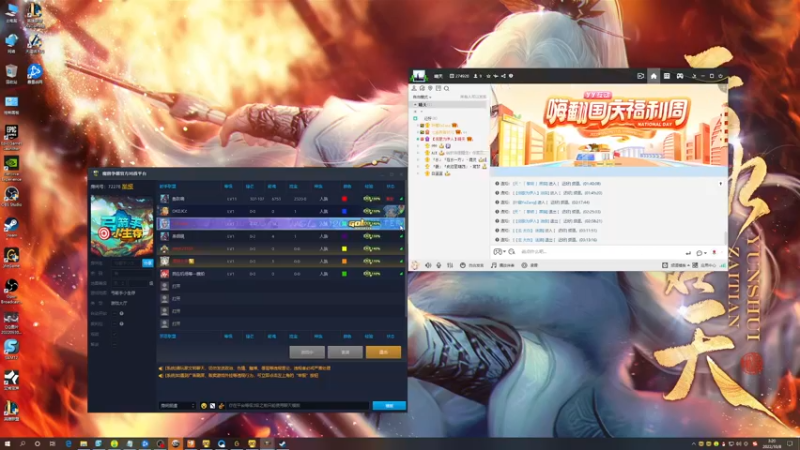Click the music note accompaniment button
The height and width of the screenshot is (450, 800).
click(503, 265)
